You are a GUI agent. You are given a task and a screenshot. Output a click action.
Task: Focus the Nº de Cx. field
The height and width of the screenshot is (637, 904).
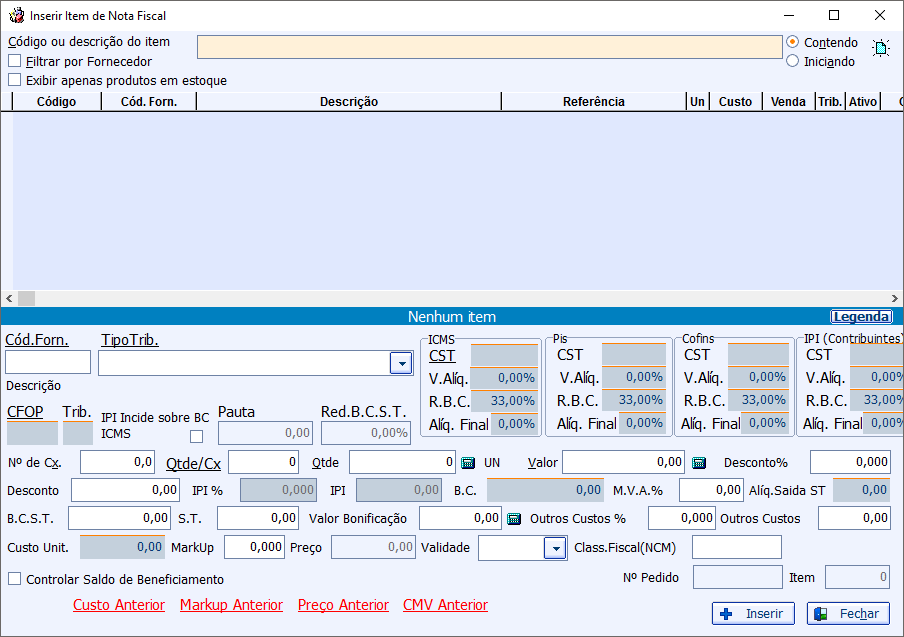118,462
